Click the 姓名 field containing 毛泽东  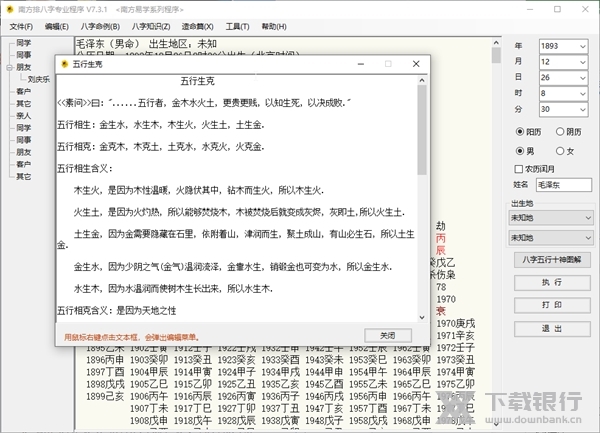click(x=563, y=185)
